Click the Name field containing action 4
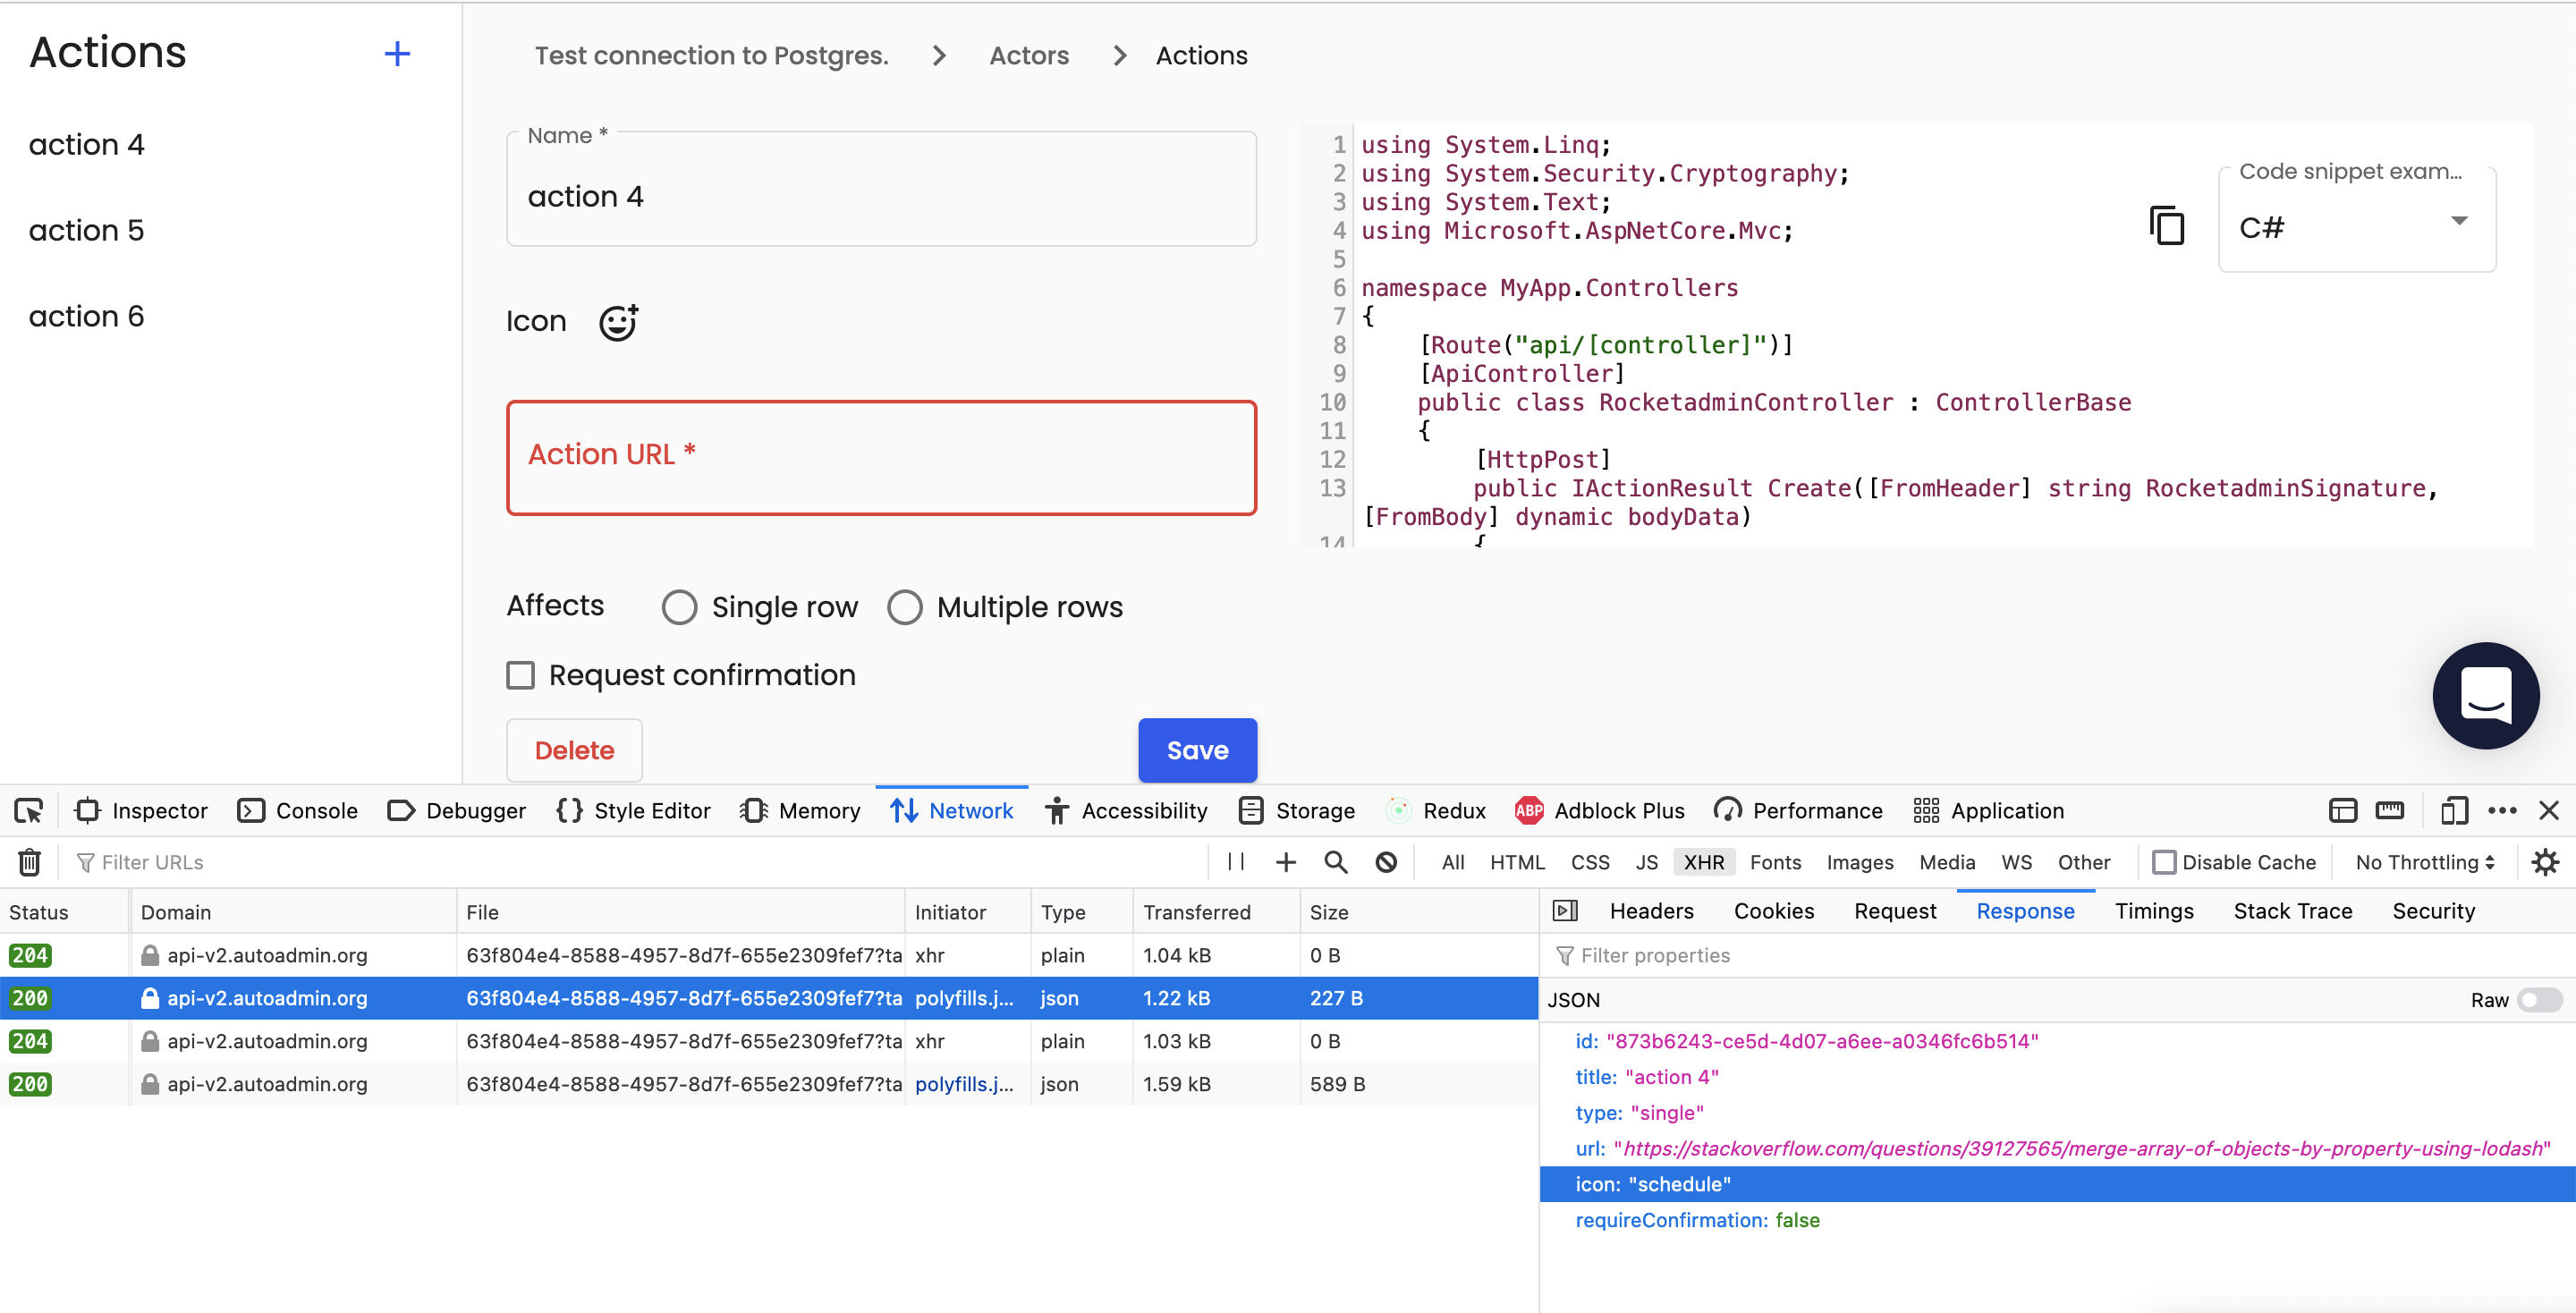 coord(881,190)
